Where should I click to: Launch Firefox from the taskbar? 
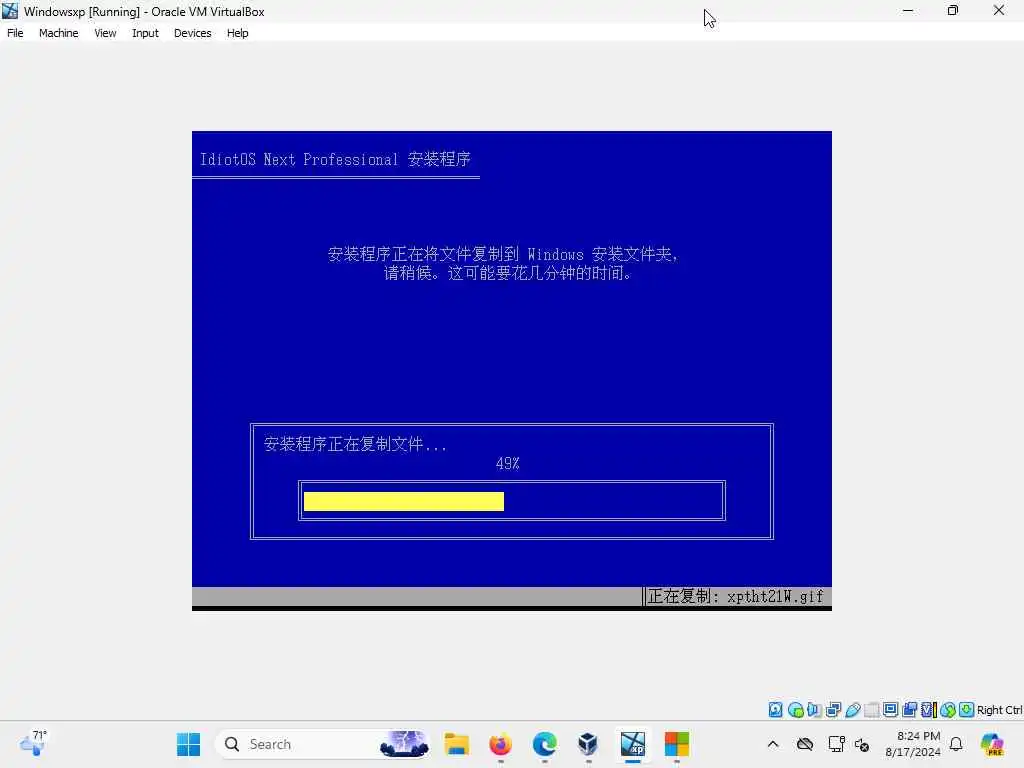(x=500, y=744)
